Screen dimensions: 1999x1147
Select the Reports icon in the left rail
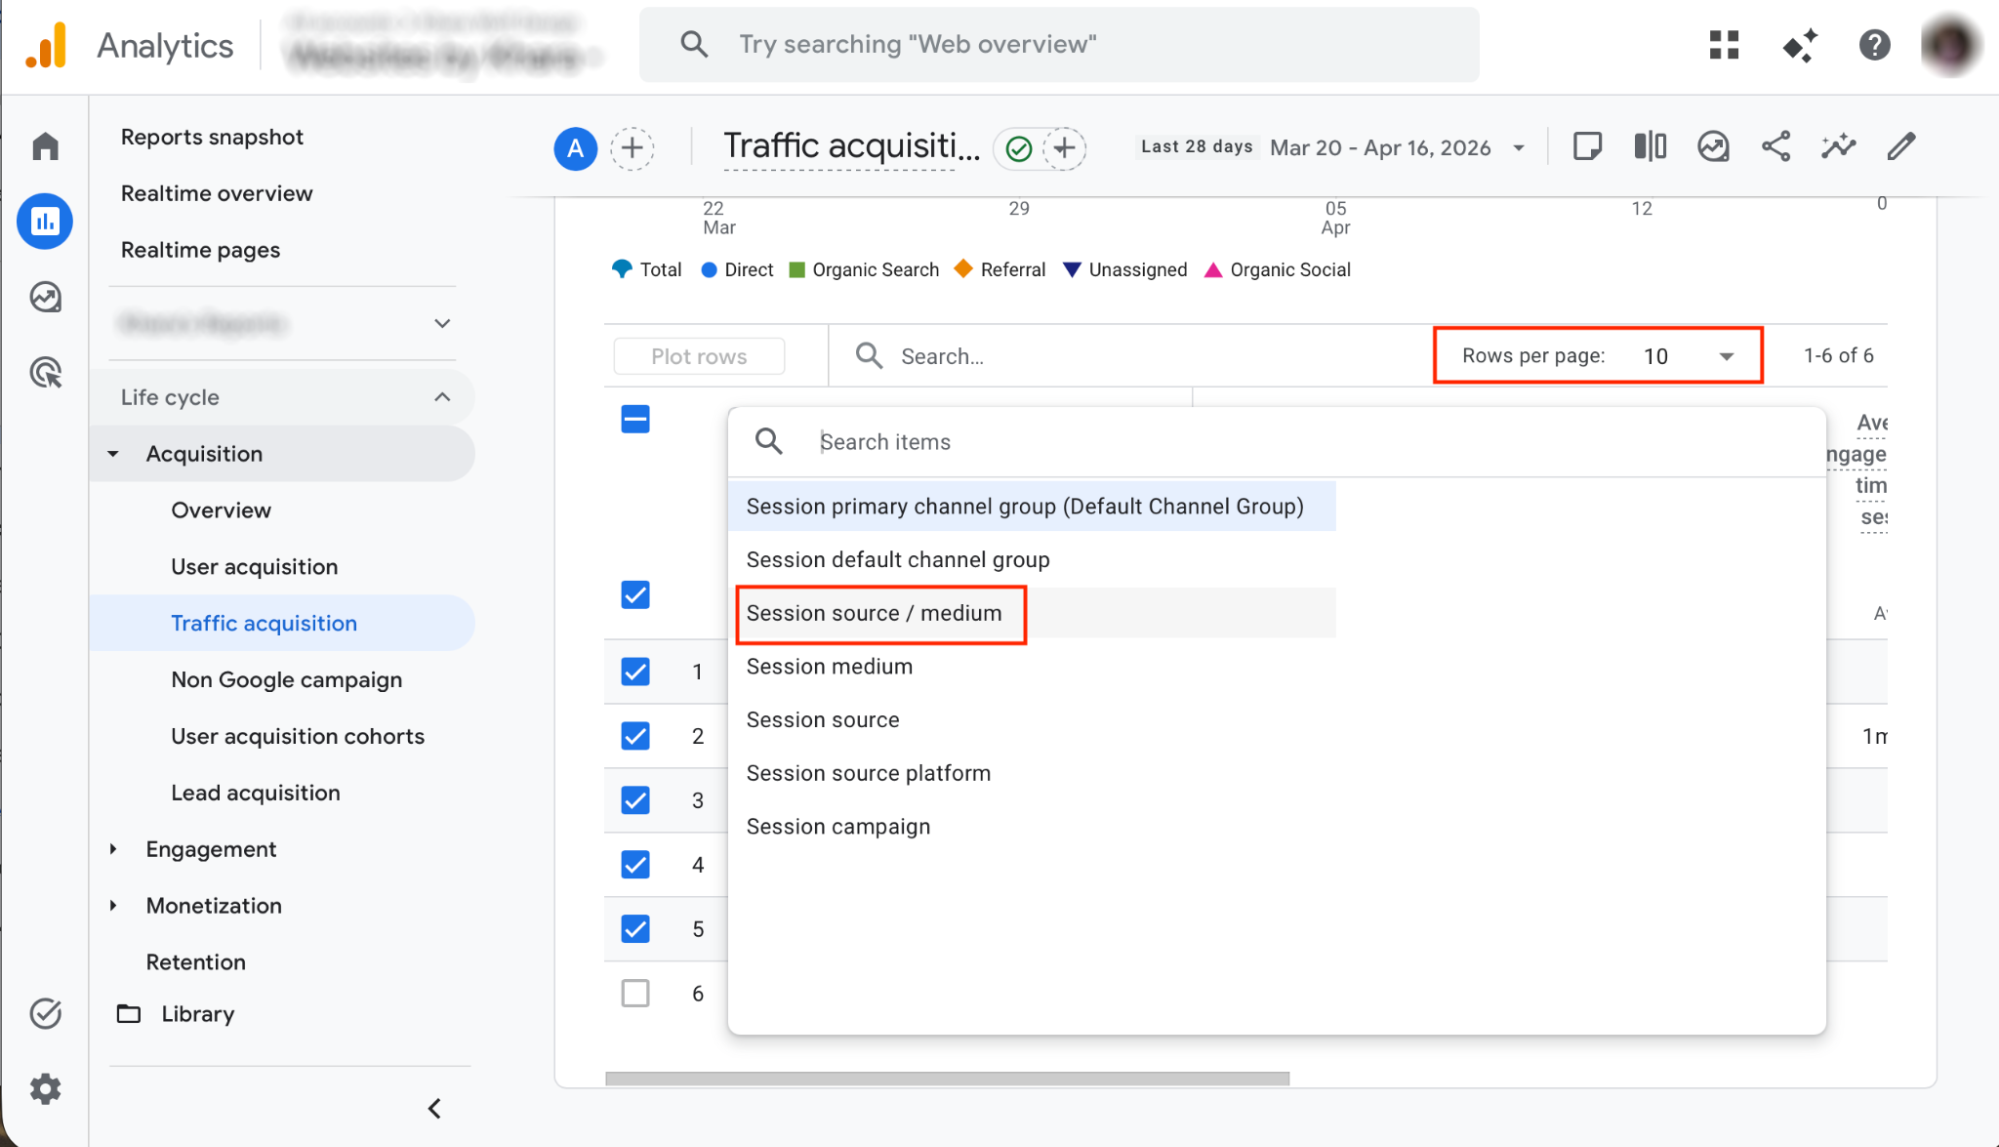45,221
